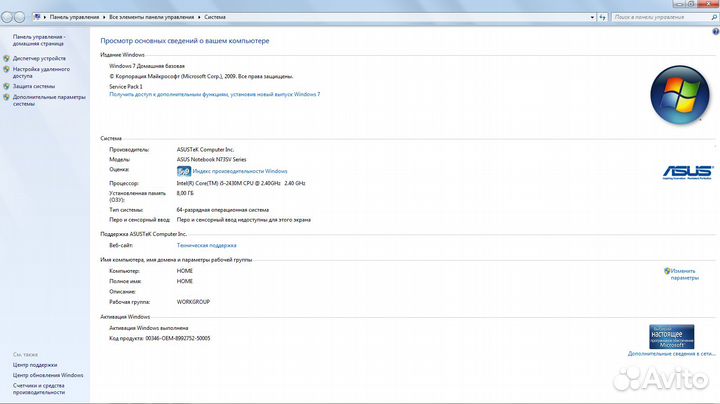720x404 pixels.
Task: Click the ASUS logo image
Action: click(x=688, y=170)
